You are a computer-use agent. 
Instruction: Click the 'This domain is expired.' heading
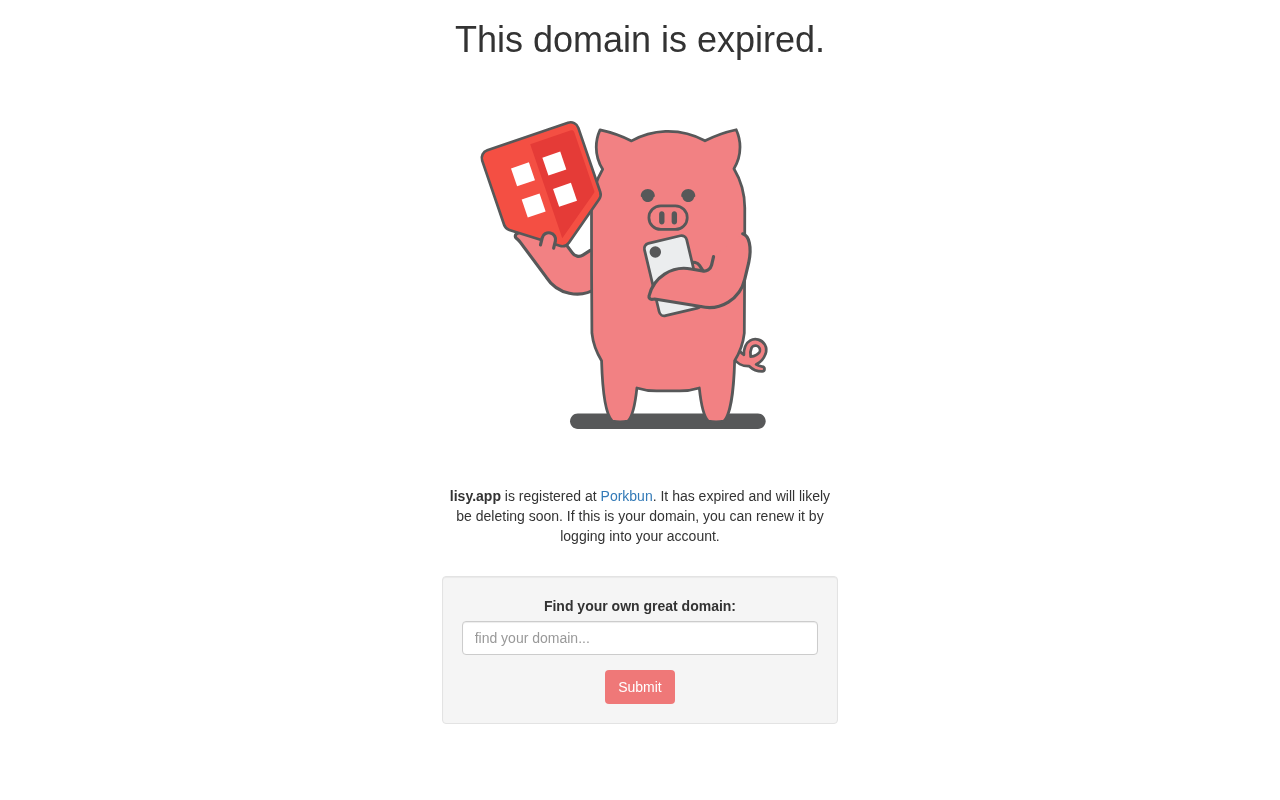point(640,40)
